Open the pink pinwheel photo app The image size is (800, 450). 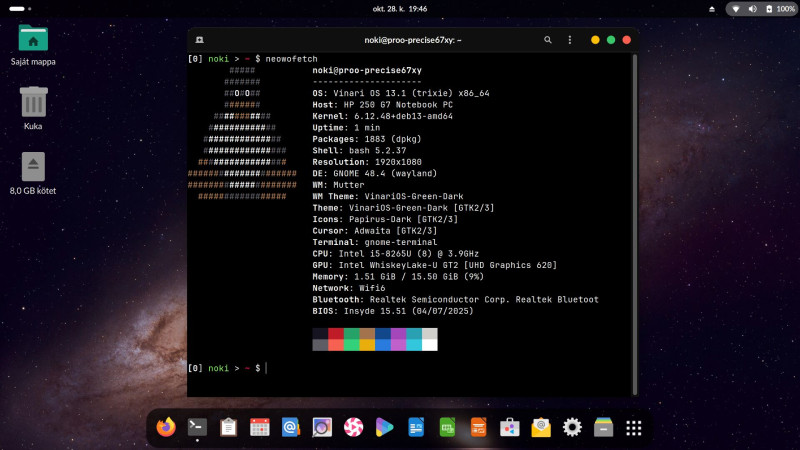click(x=353, y=427)
